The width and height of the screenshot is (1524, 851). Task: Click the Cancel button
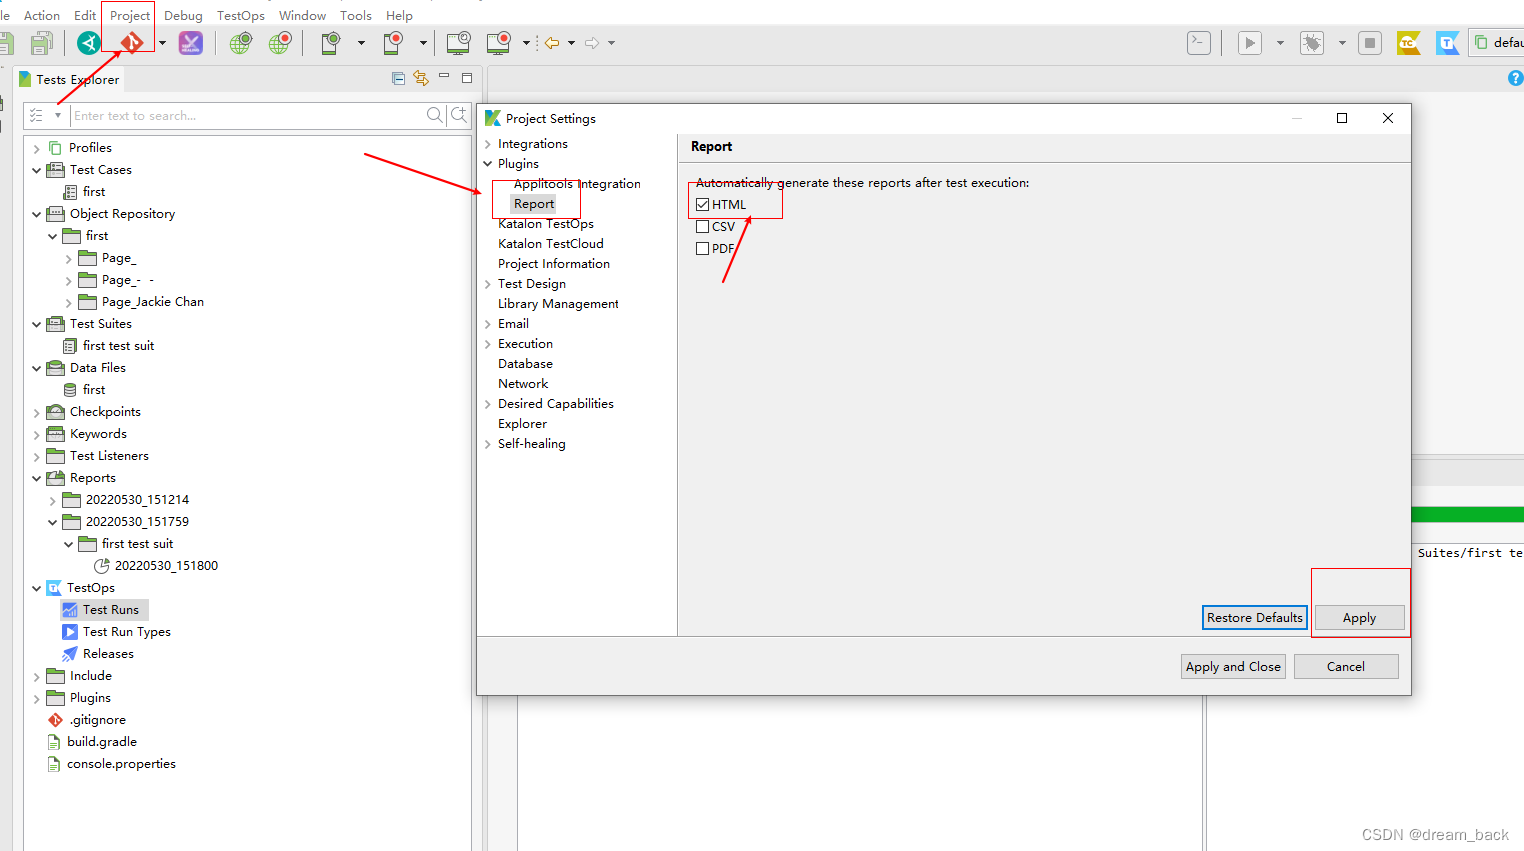tap(1346, 666)
